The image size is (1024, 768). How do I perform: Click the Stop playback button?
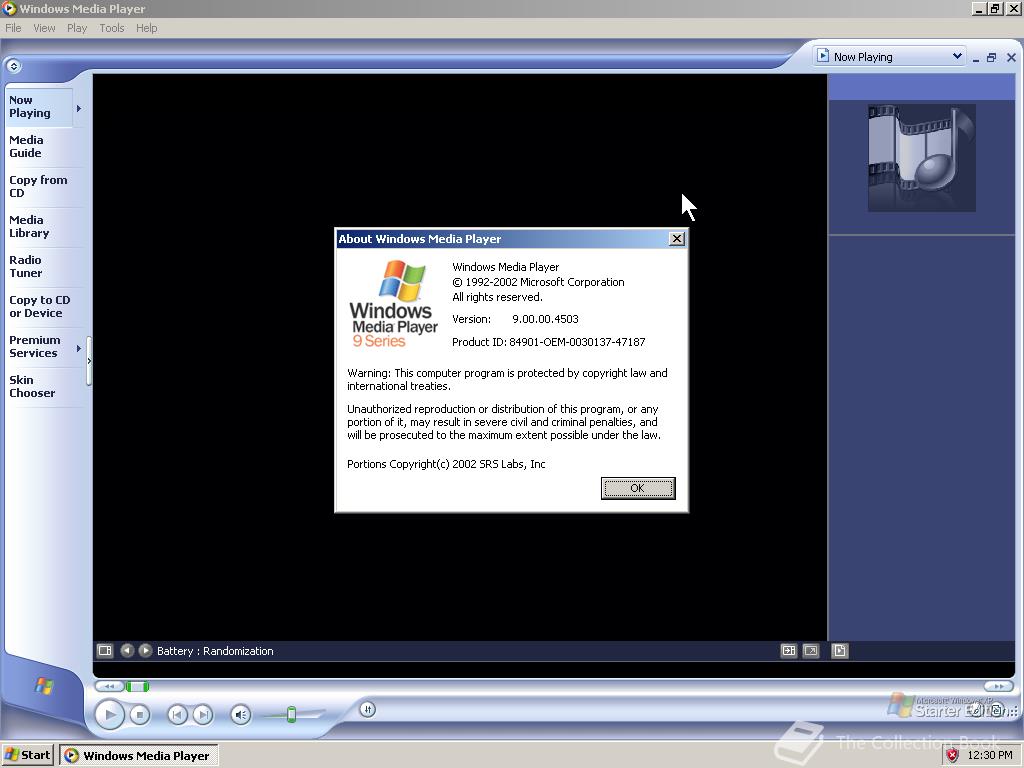coord(140,715)
